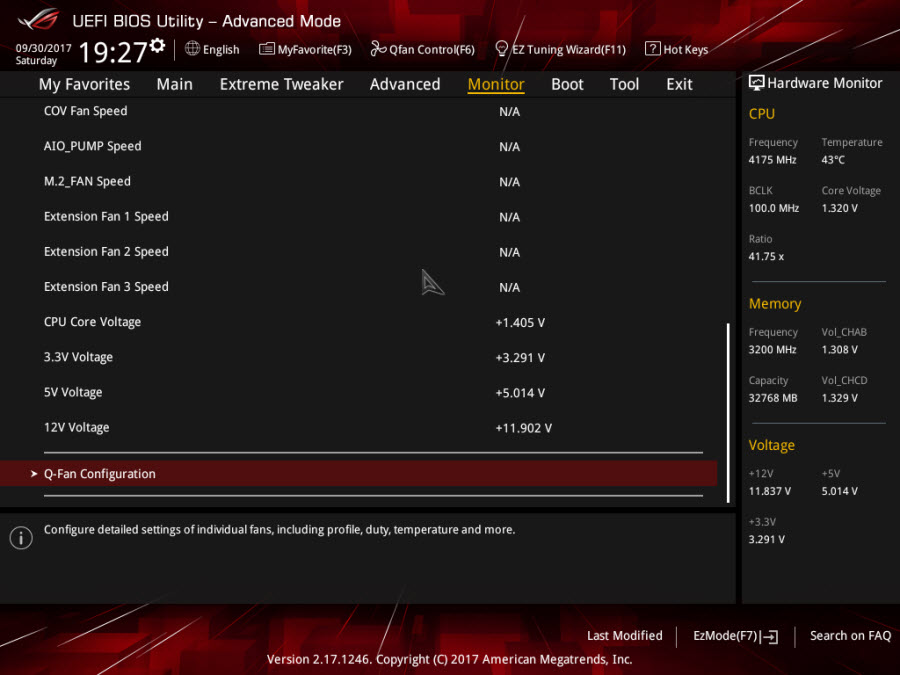Select 3.3V Voltage row label
The image size is (900, 675).
79,357
